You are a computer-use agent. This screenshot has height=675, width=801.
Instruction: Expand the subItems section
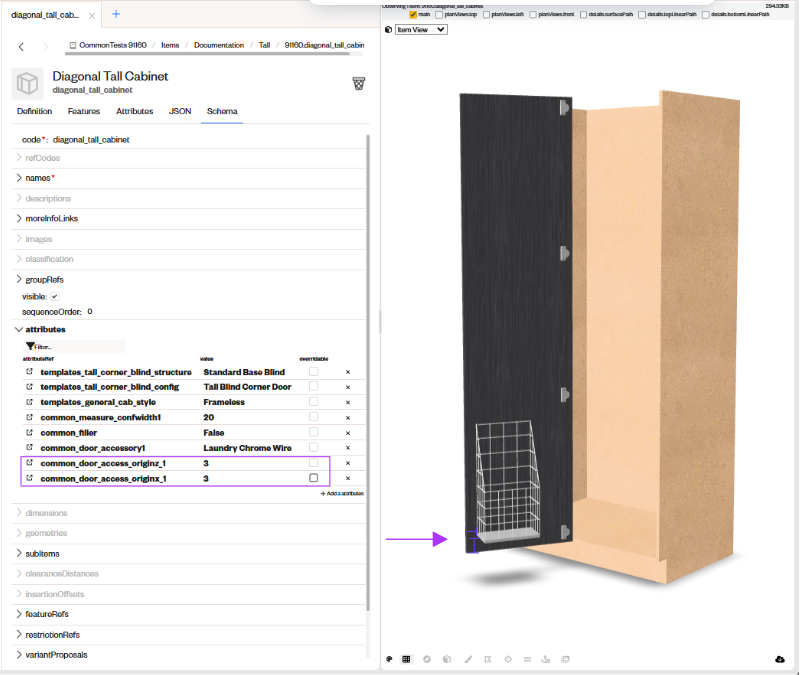[19, 553]
